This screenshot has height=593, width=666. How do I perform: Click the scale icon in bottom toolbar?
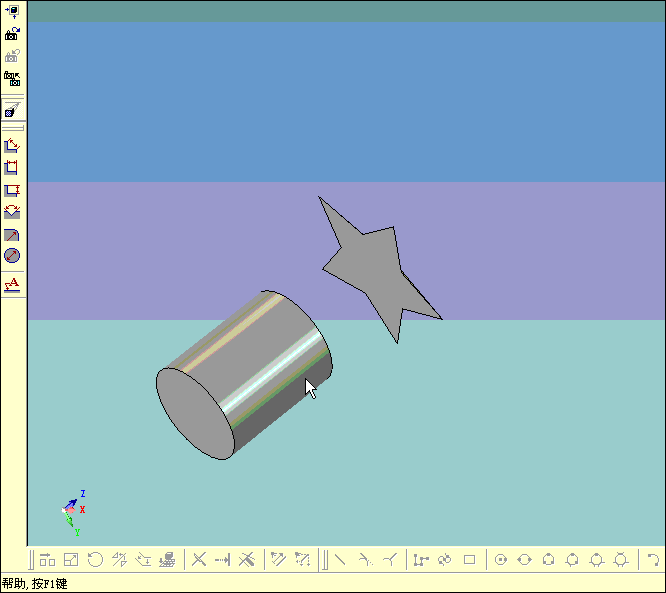71,560
